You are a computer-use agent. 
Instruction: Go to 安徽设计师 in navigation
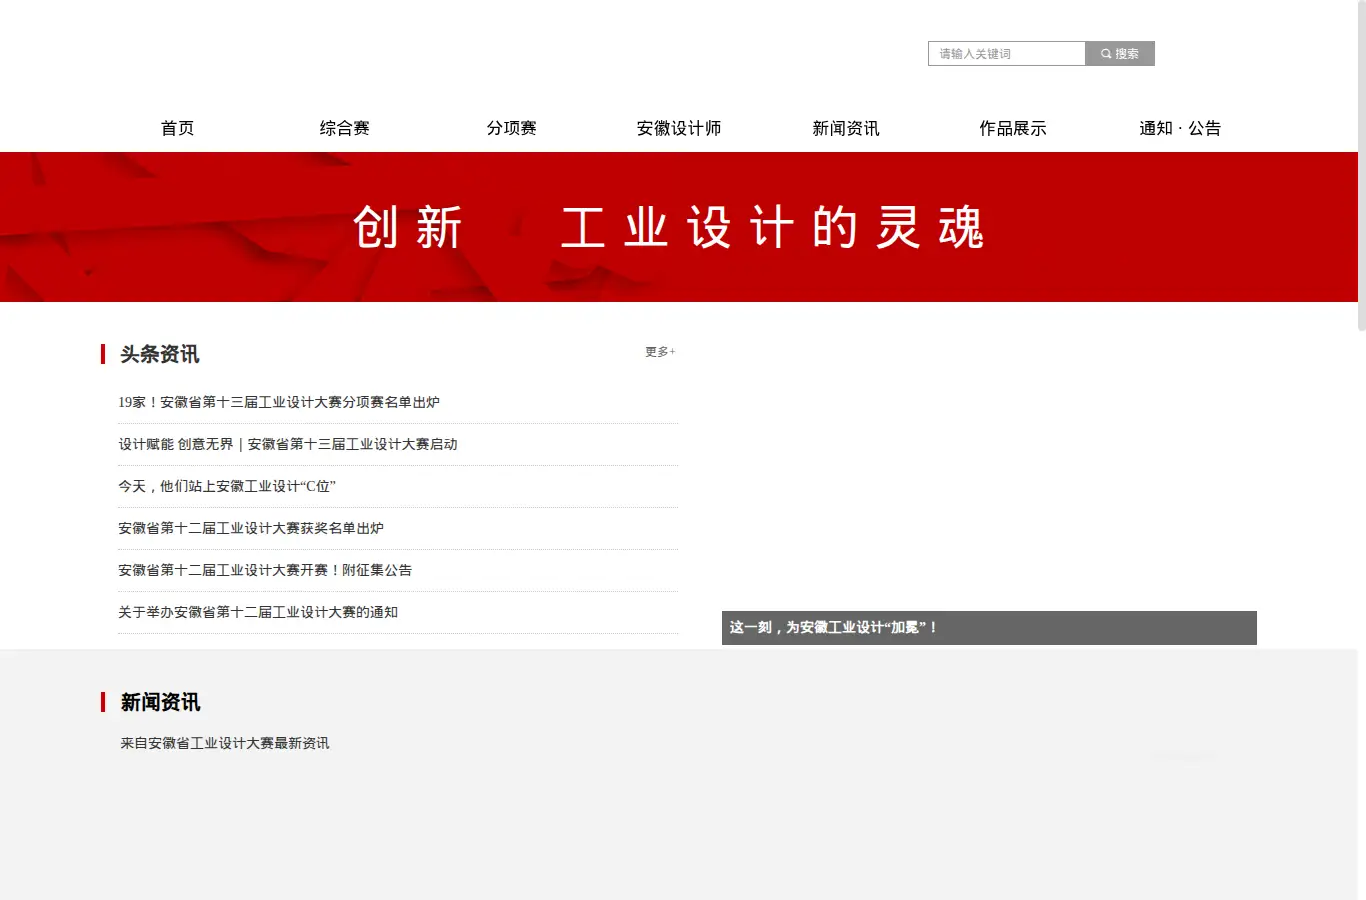click(x=679, y=128)
